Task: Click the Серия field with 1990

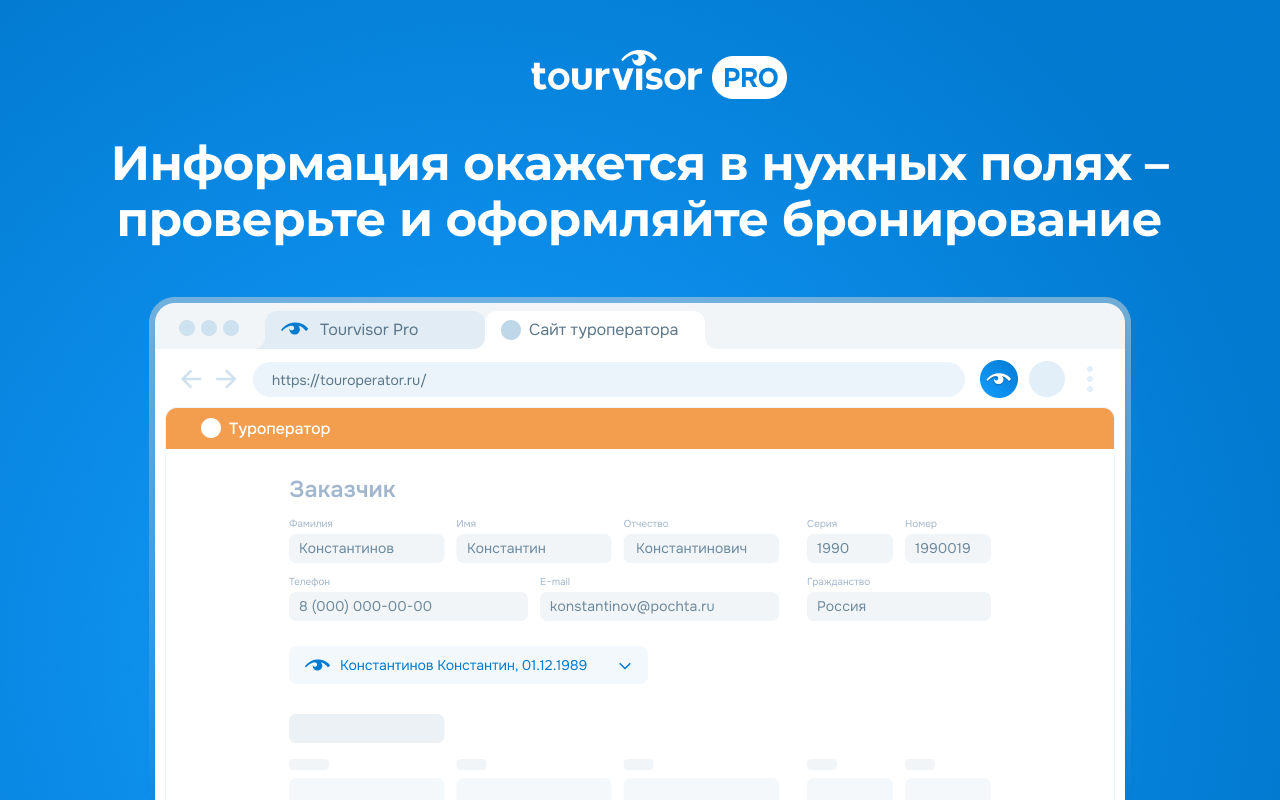Action: click(850, 548)
